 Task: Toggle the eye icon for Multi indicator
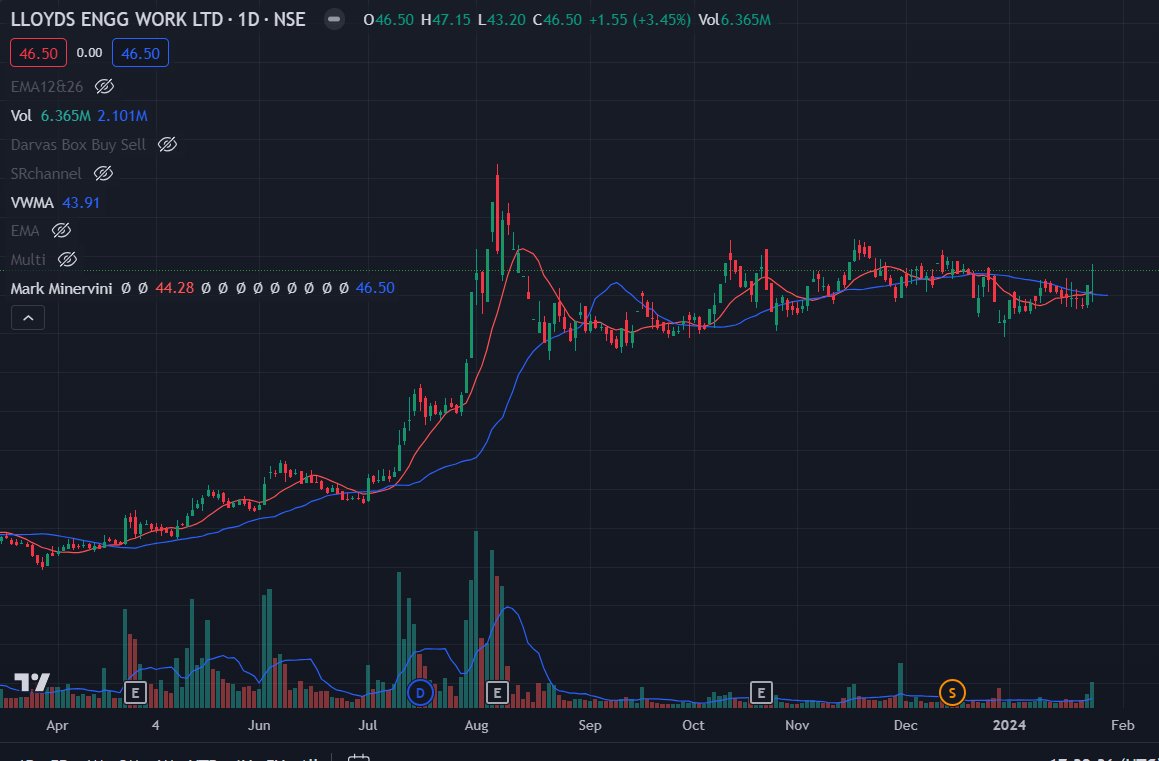[67, 260]
